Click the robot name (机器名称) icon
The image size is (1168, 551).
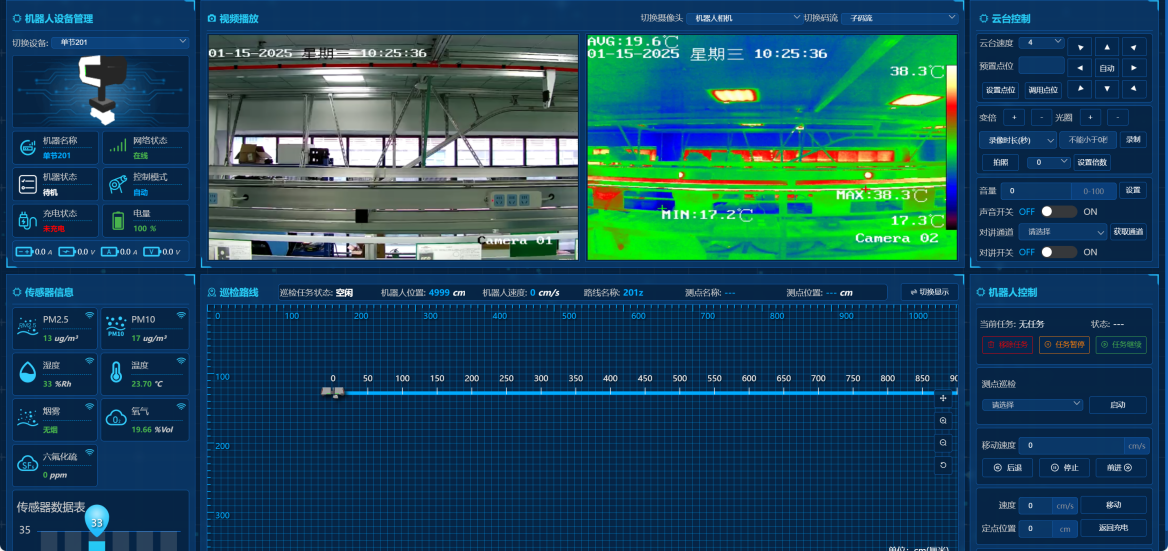click(26, 147)
